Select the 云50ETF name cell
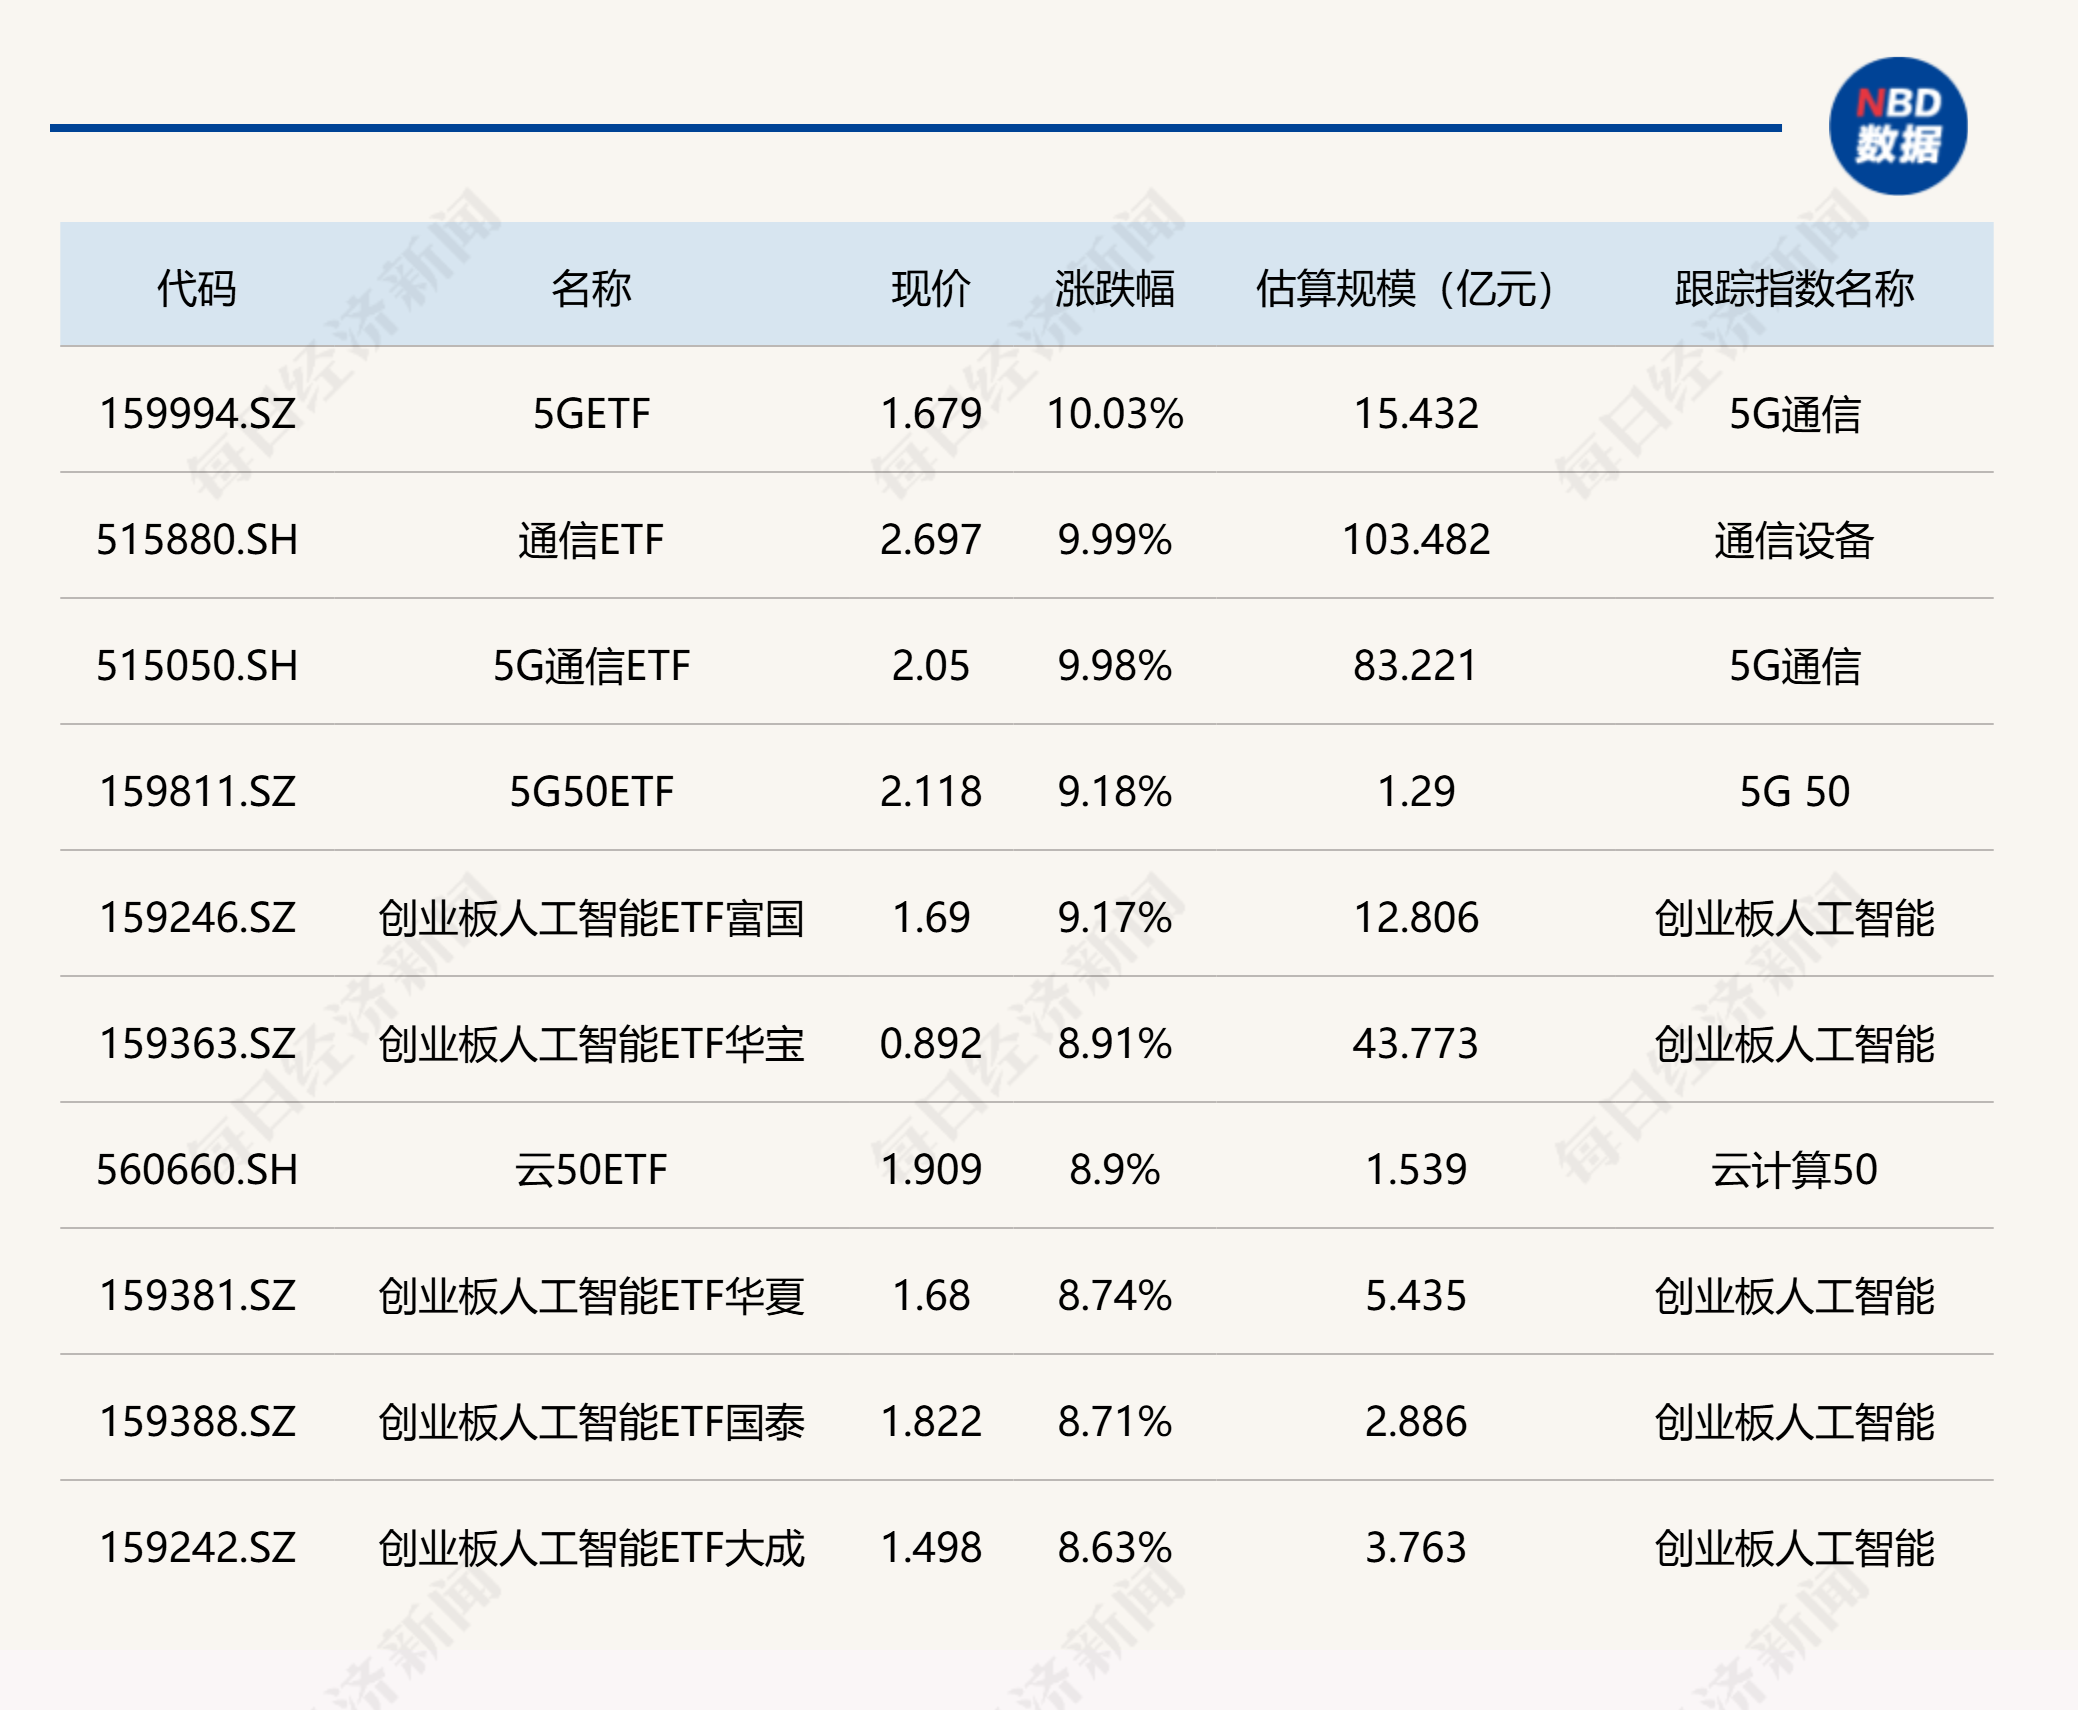 591,1170
